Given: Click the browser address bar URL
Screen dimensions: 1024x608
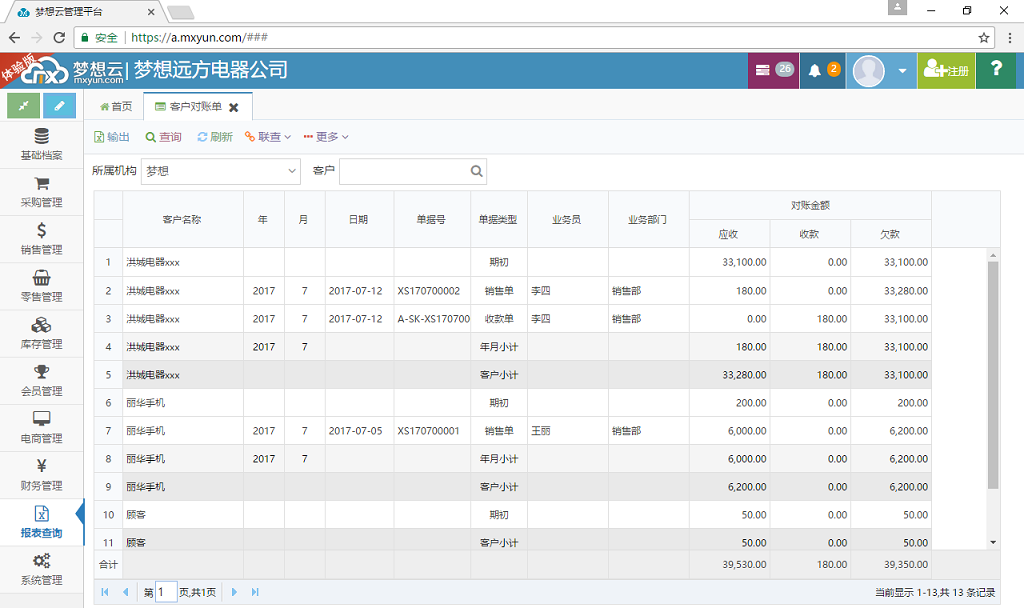Looking at the screenshot, I should (x=199, y=38).
